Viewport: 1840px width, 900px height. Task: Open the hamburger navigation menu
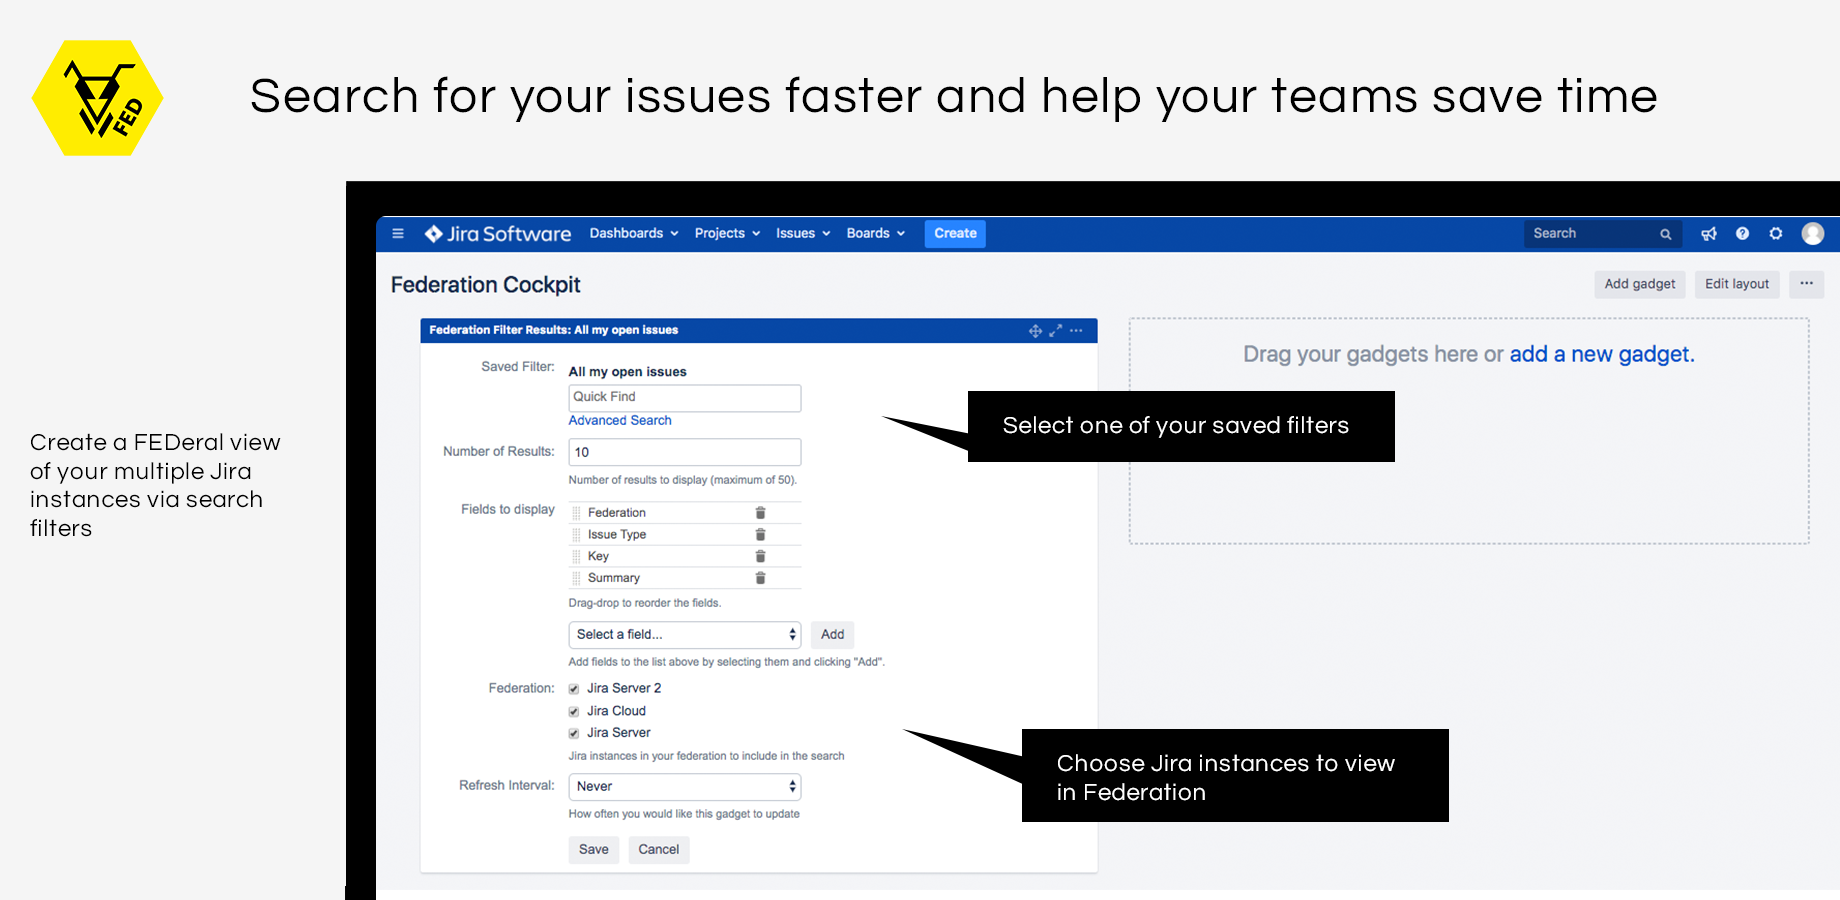click(398, 234)
